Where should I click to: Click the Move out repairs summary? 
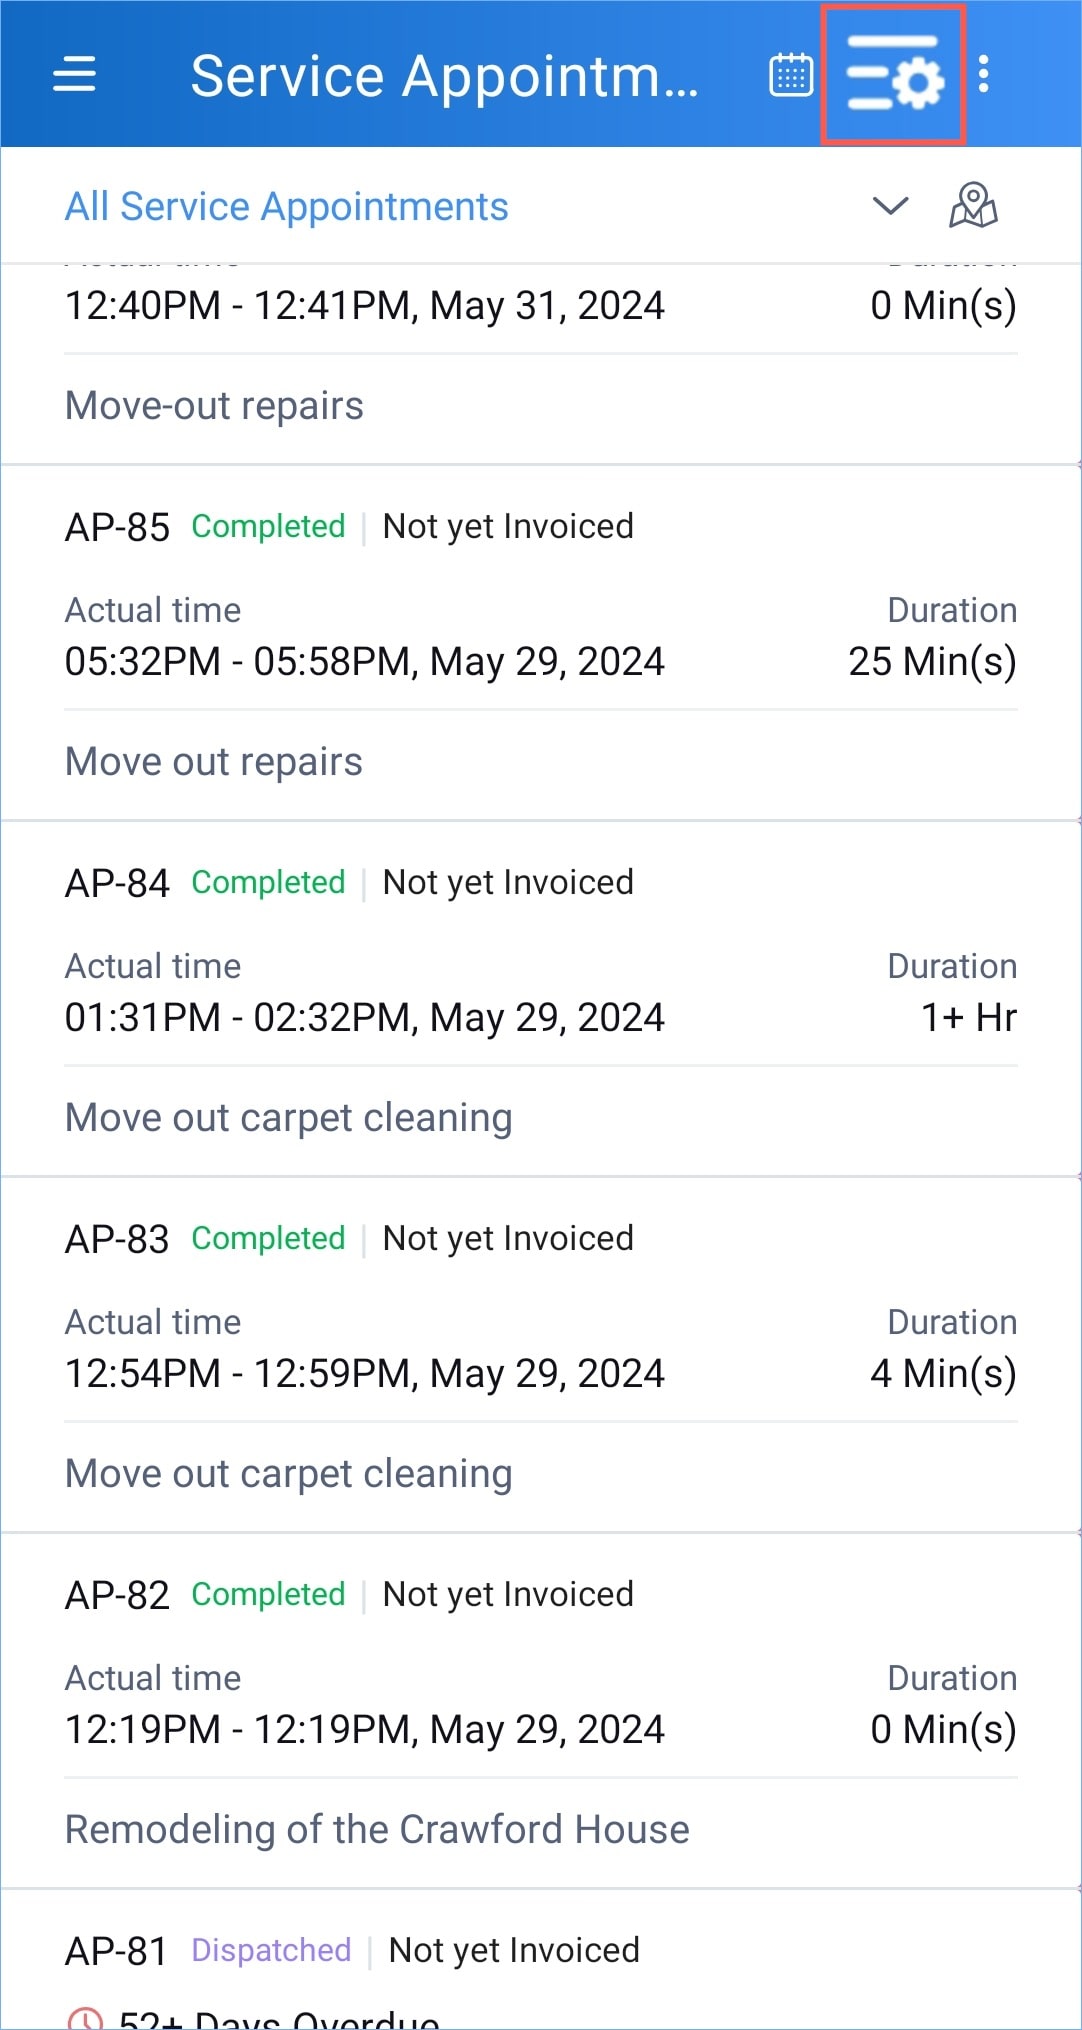tap(213, 762)
